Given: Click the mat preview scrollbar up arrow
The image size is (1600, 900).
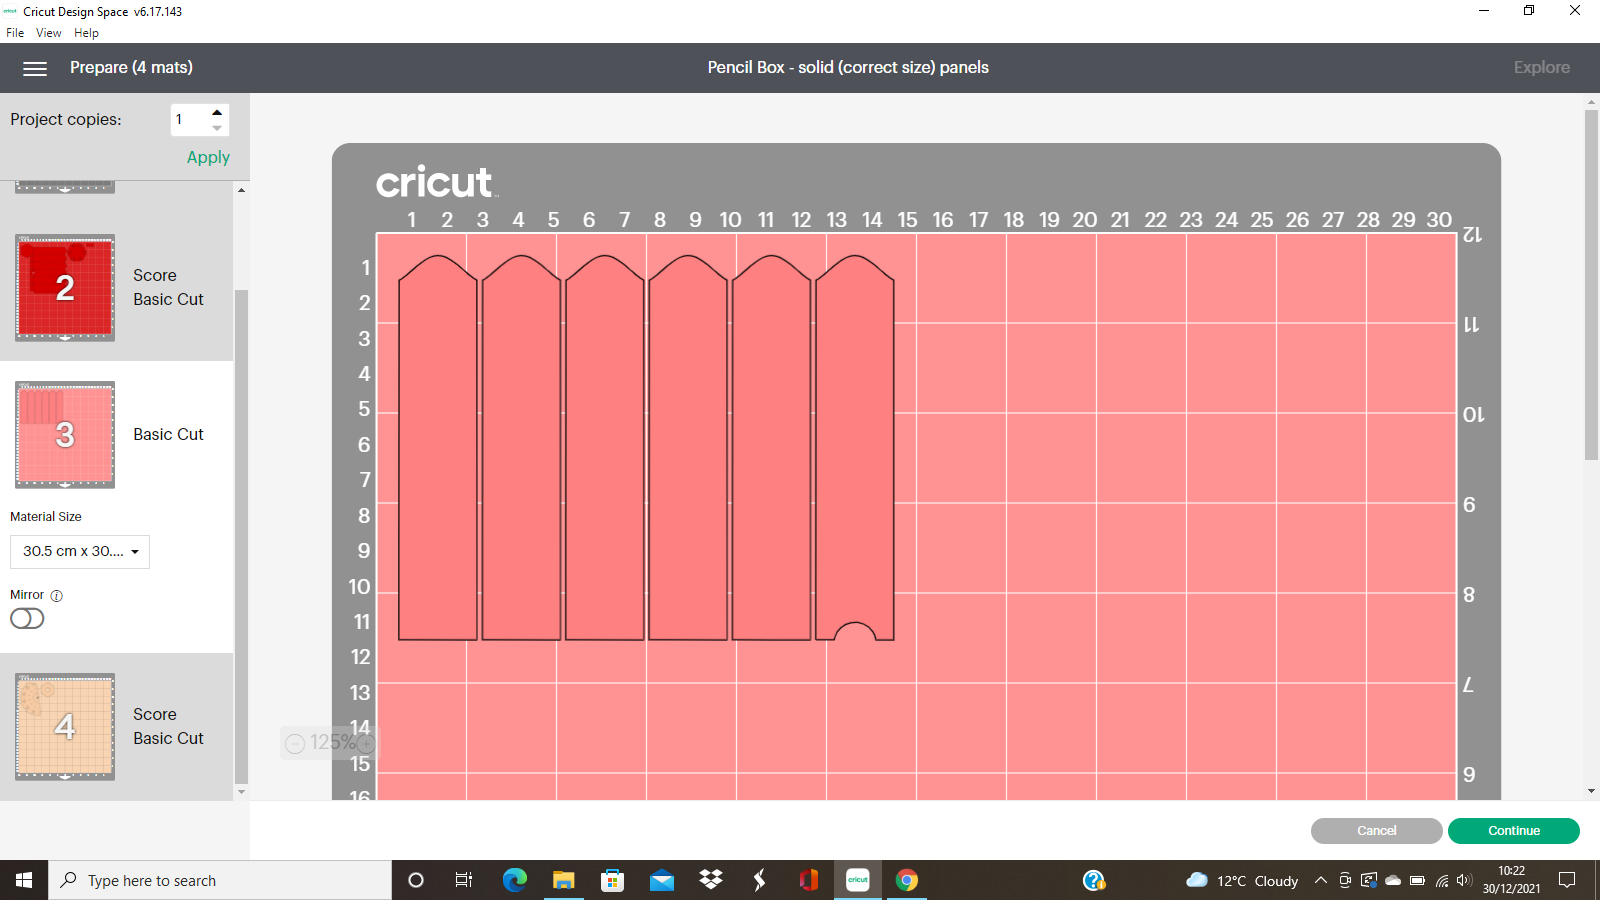Looking at the screenshot, I should (241, 190).
